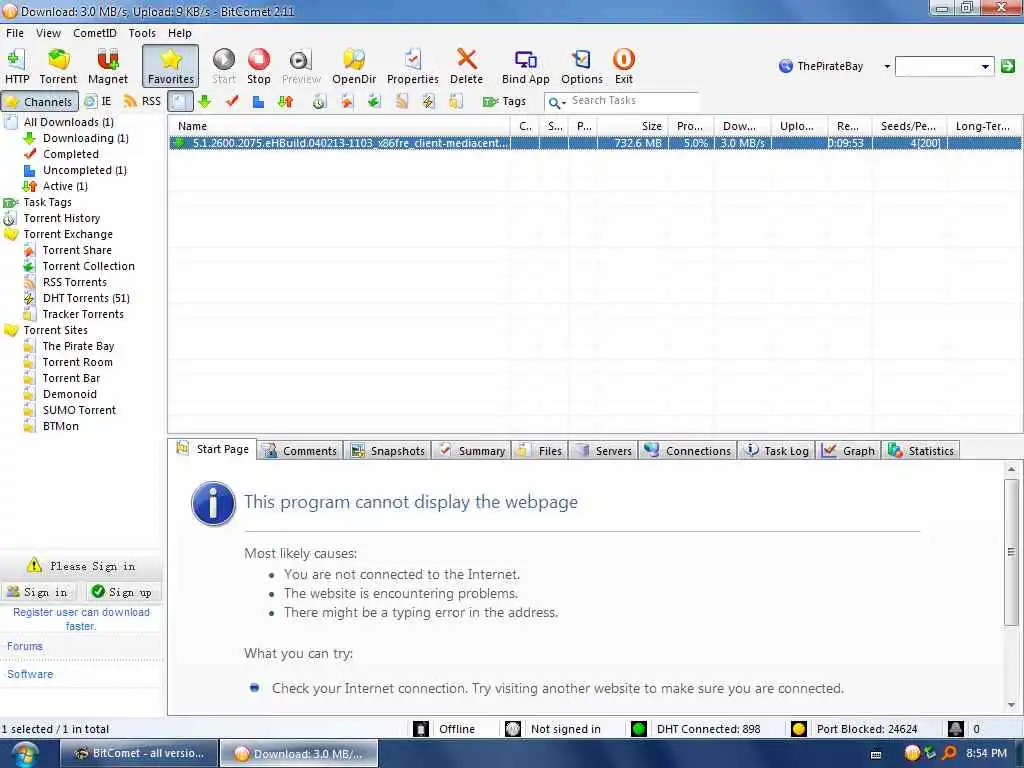Open the Software link
Image resolution: width=1024 pixels, height=768 pixels.
point(30,674)
